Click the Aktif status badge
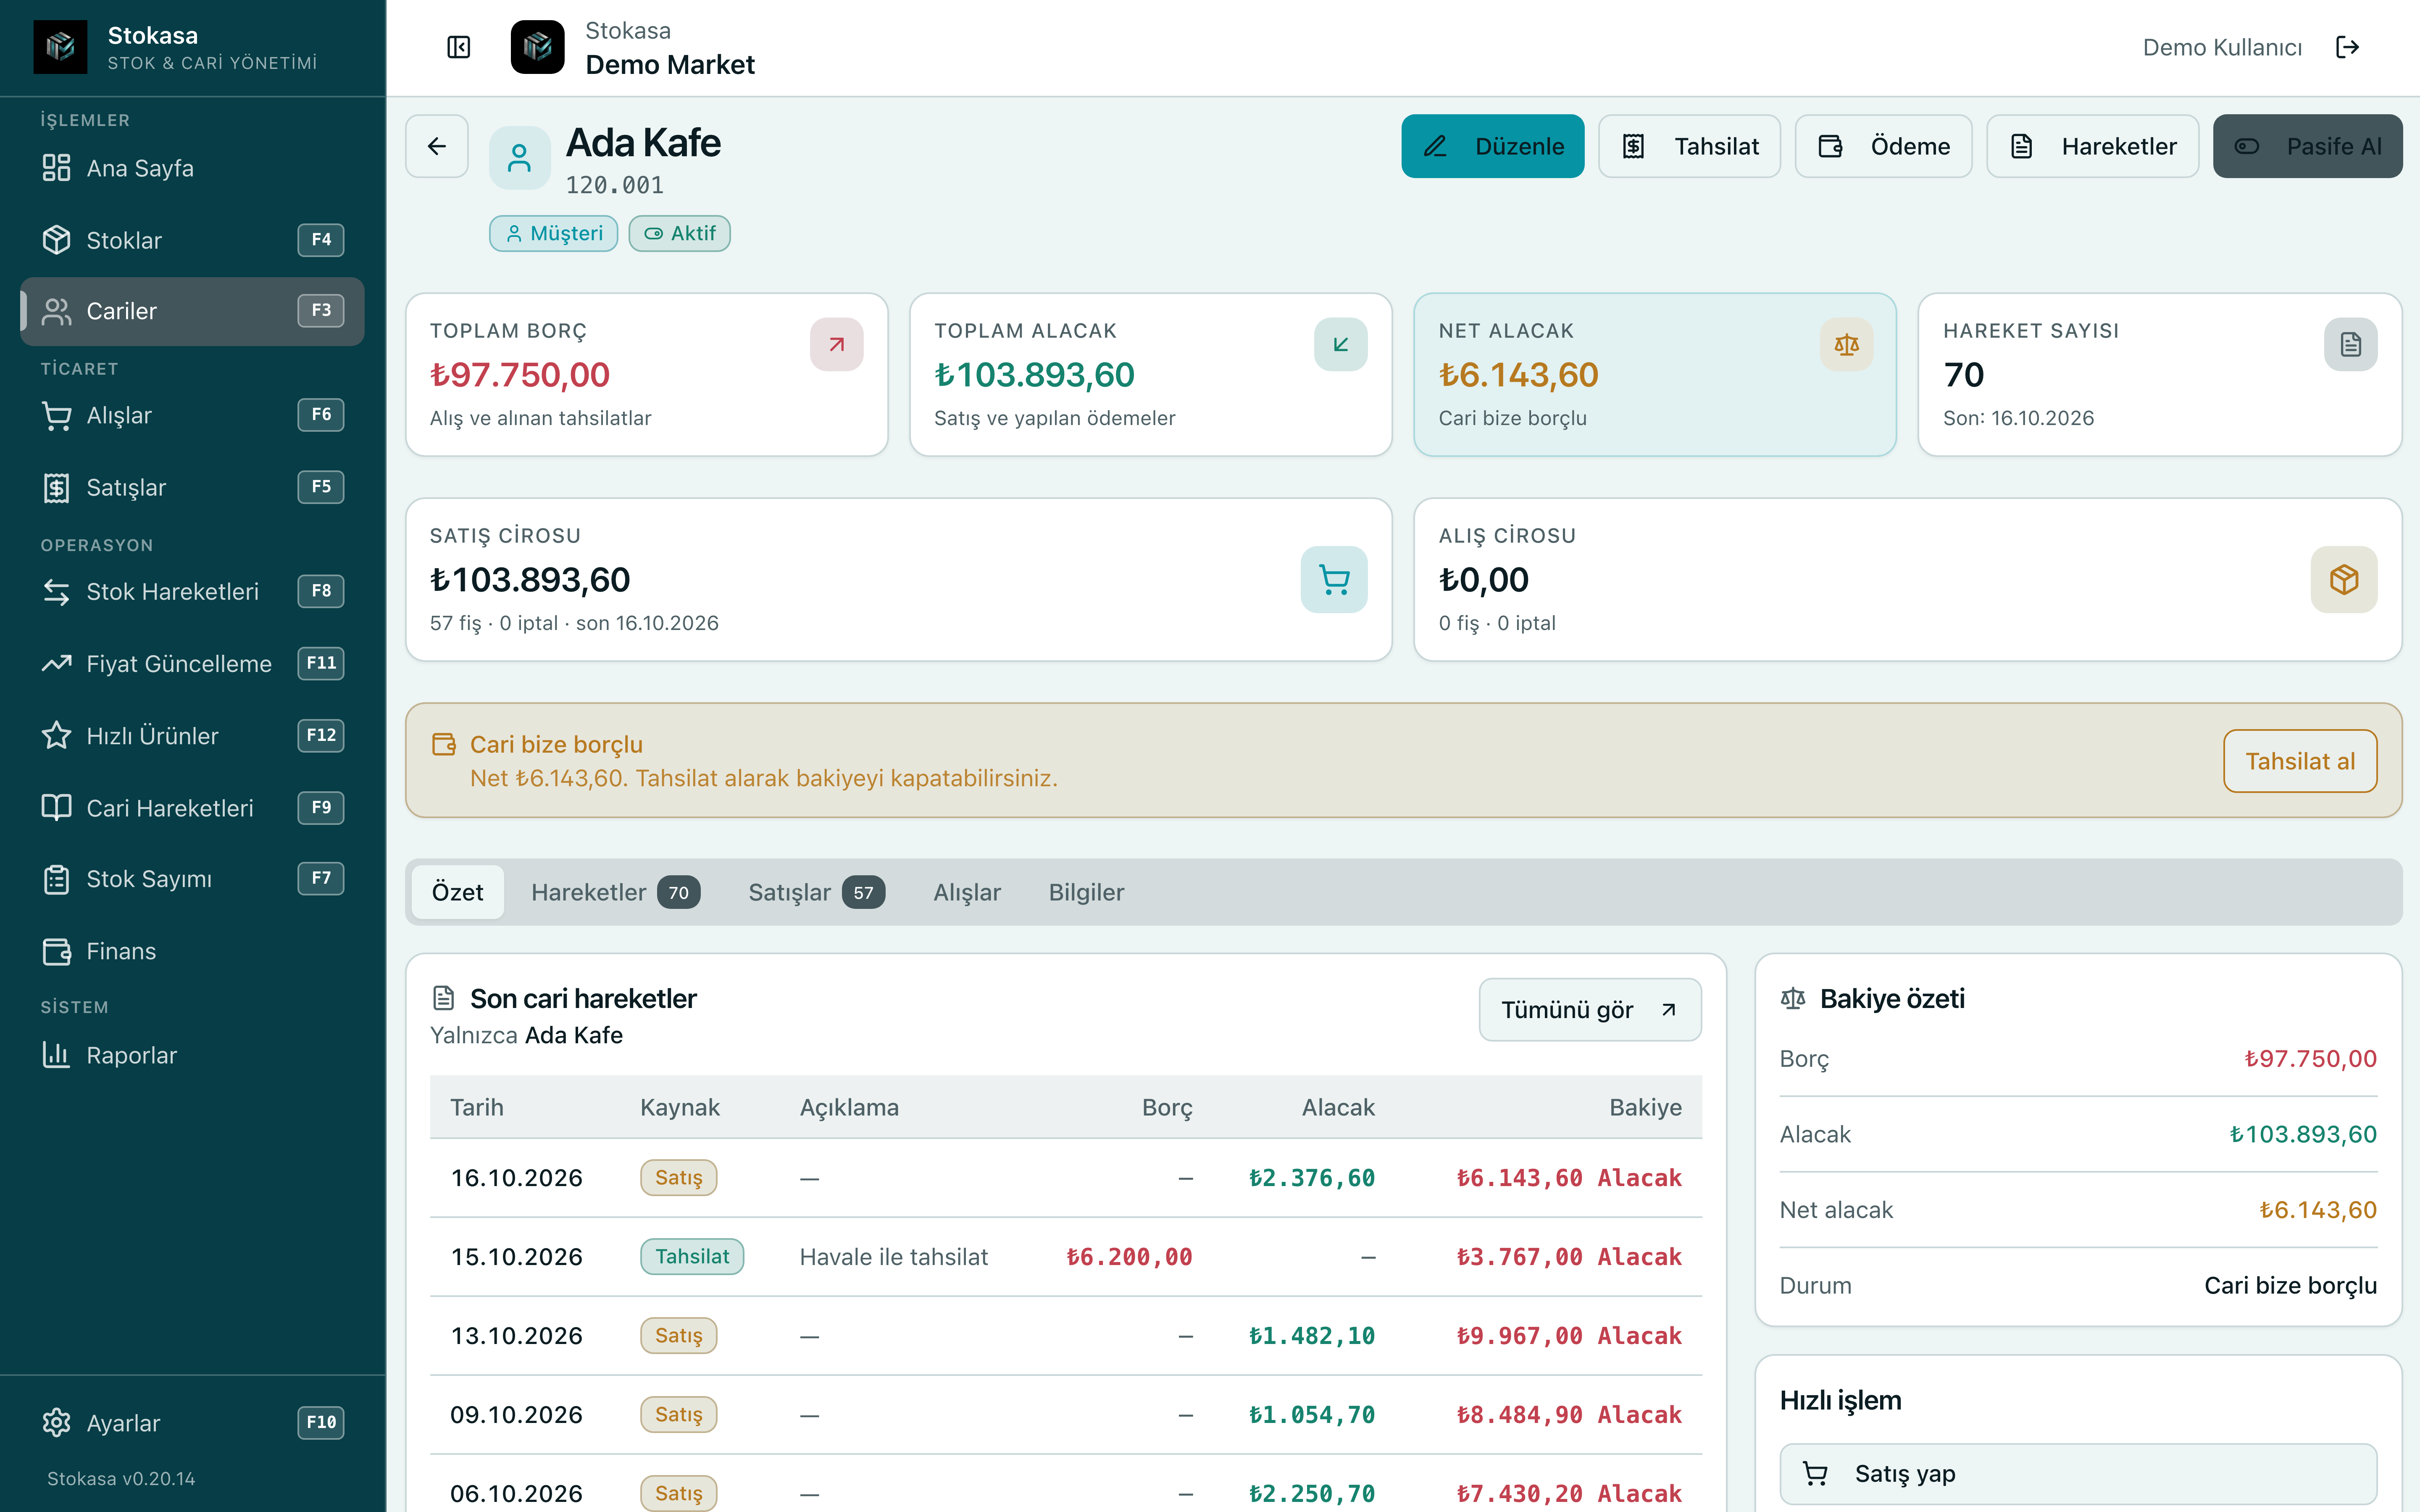The width and height of the screenshot is (2420, 1512). [680, 233]
